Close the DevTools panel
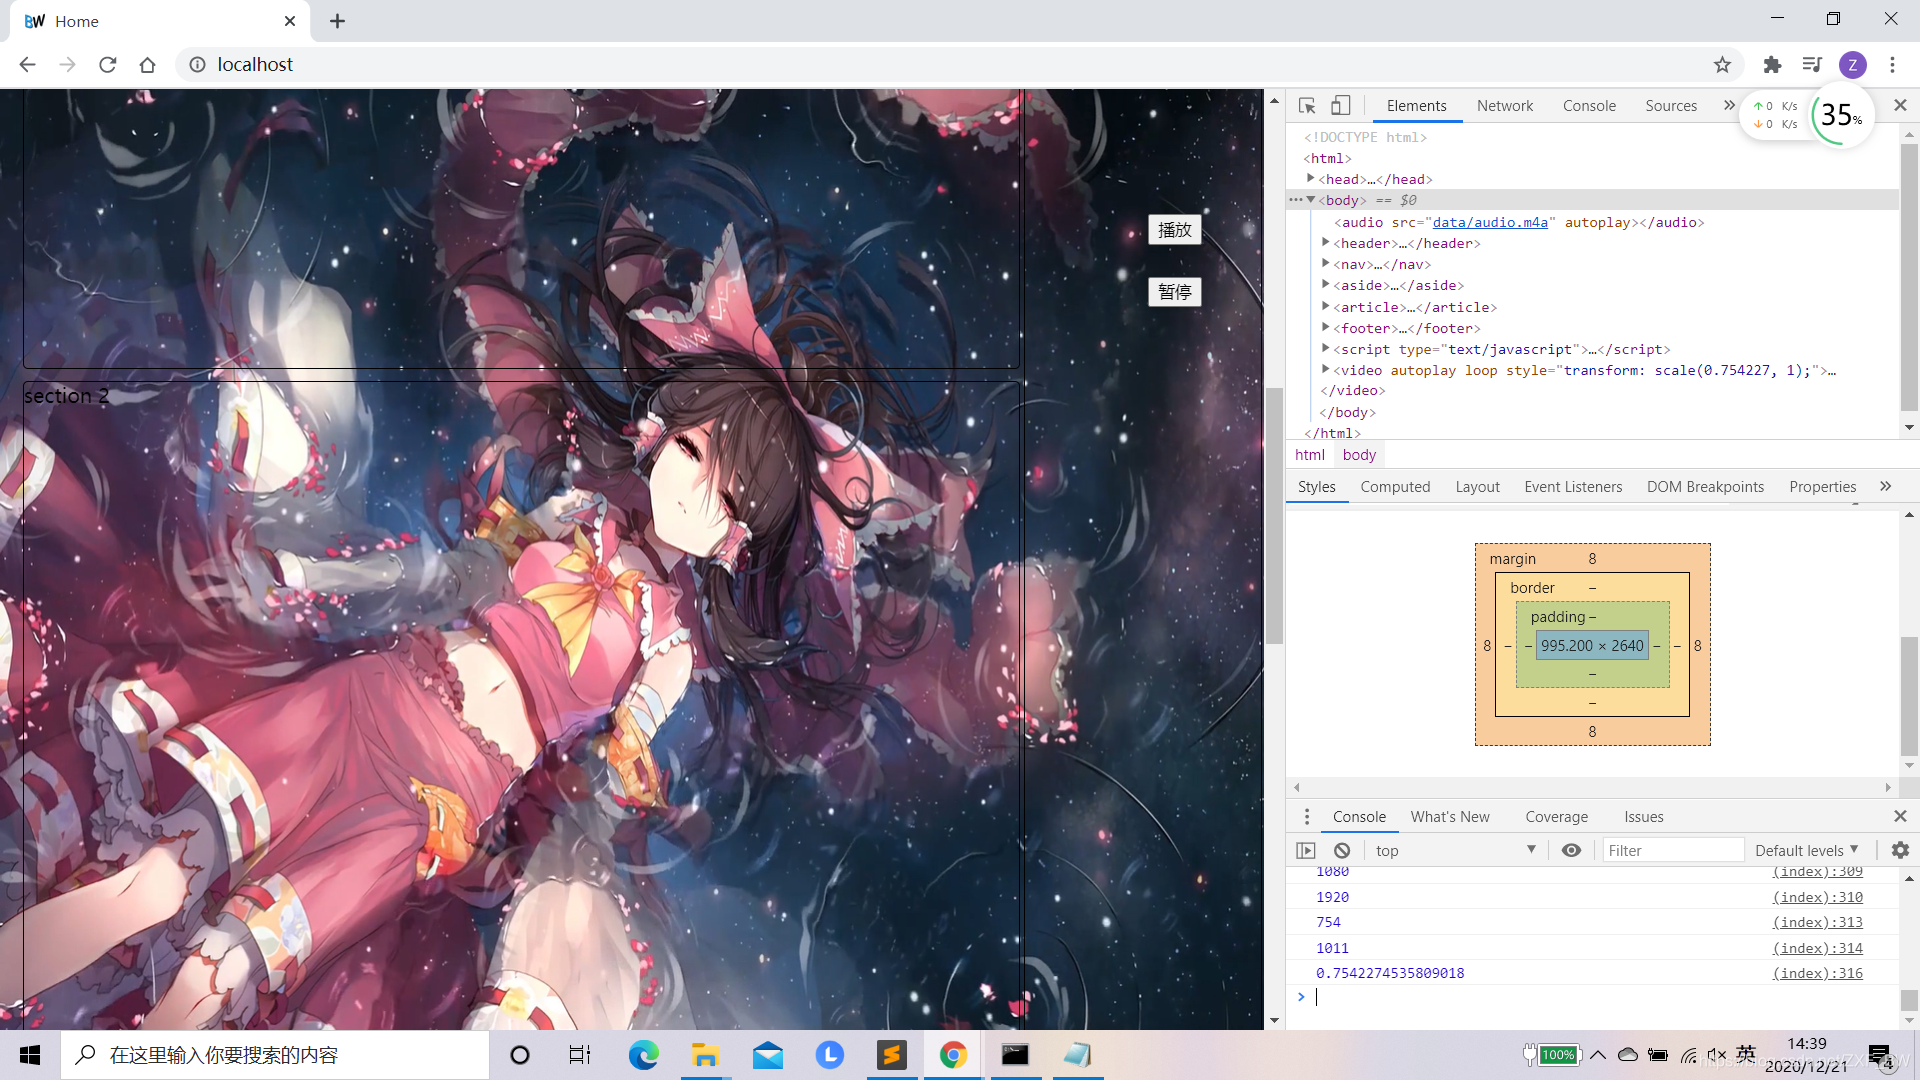This screenshot has height=1080, width=1920. (1900, 106)
